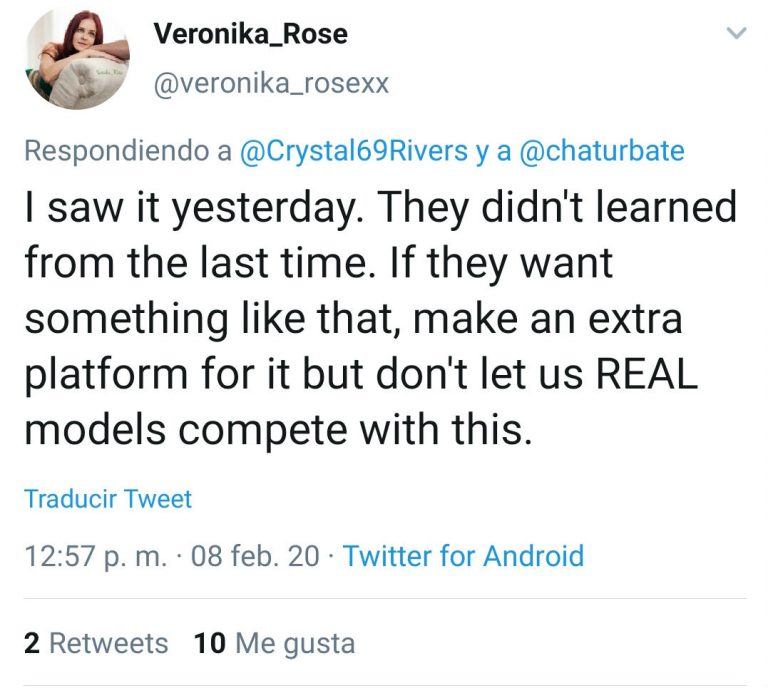Screen dimensions: 768x688
Task: Click the Traducir Tweet link
Action: click(x=108, y=498)
